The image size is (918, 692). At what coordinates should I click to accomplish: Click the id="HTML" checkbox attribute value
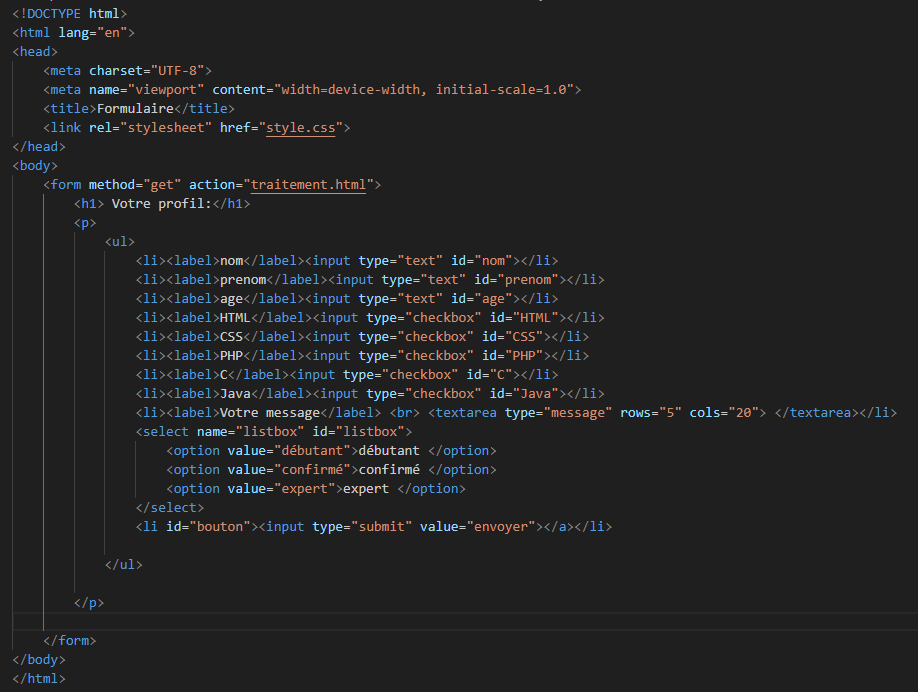pos(535,318)
